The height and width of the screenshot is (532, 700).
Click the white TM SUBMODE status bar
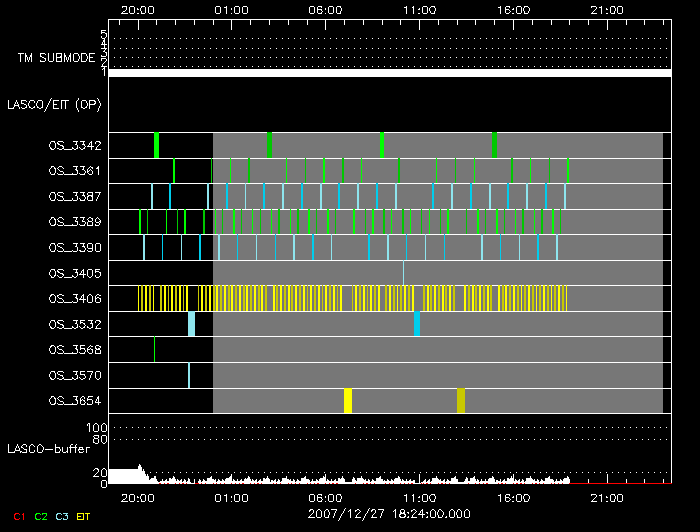(x=388, y=73)
